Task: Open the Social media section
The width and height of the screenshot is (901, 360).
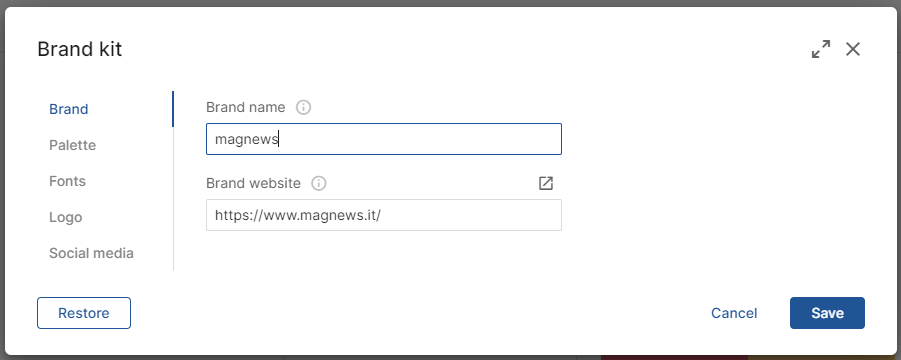Action: coord(91,253)
